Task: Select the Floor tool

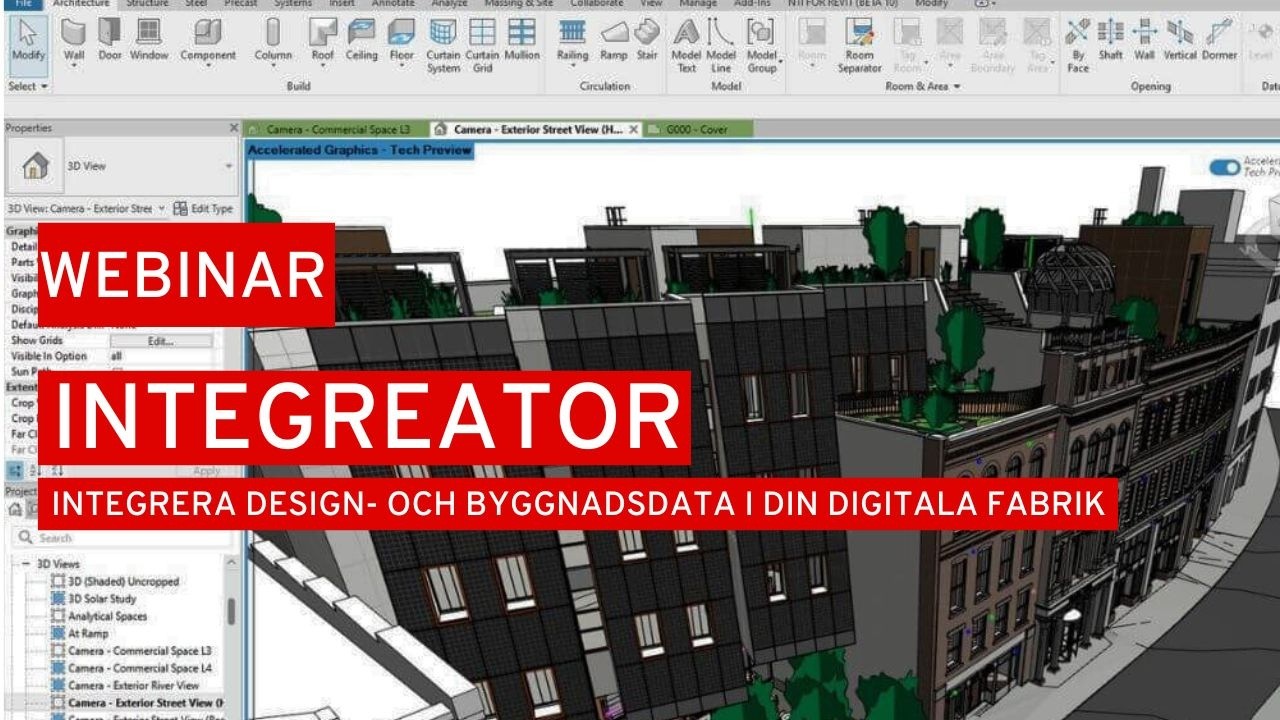Action: (x=401, y=42)
